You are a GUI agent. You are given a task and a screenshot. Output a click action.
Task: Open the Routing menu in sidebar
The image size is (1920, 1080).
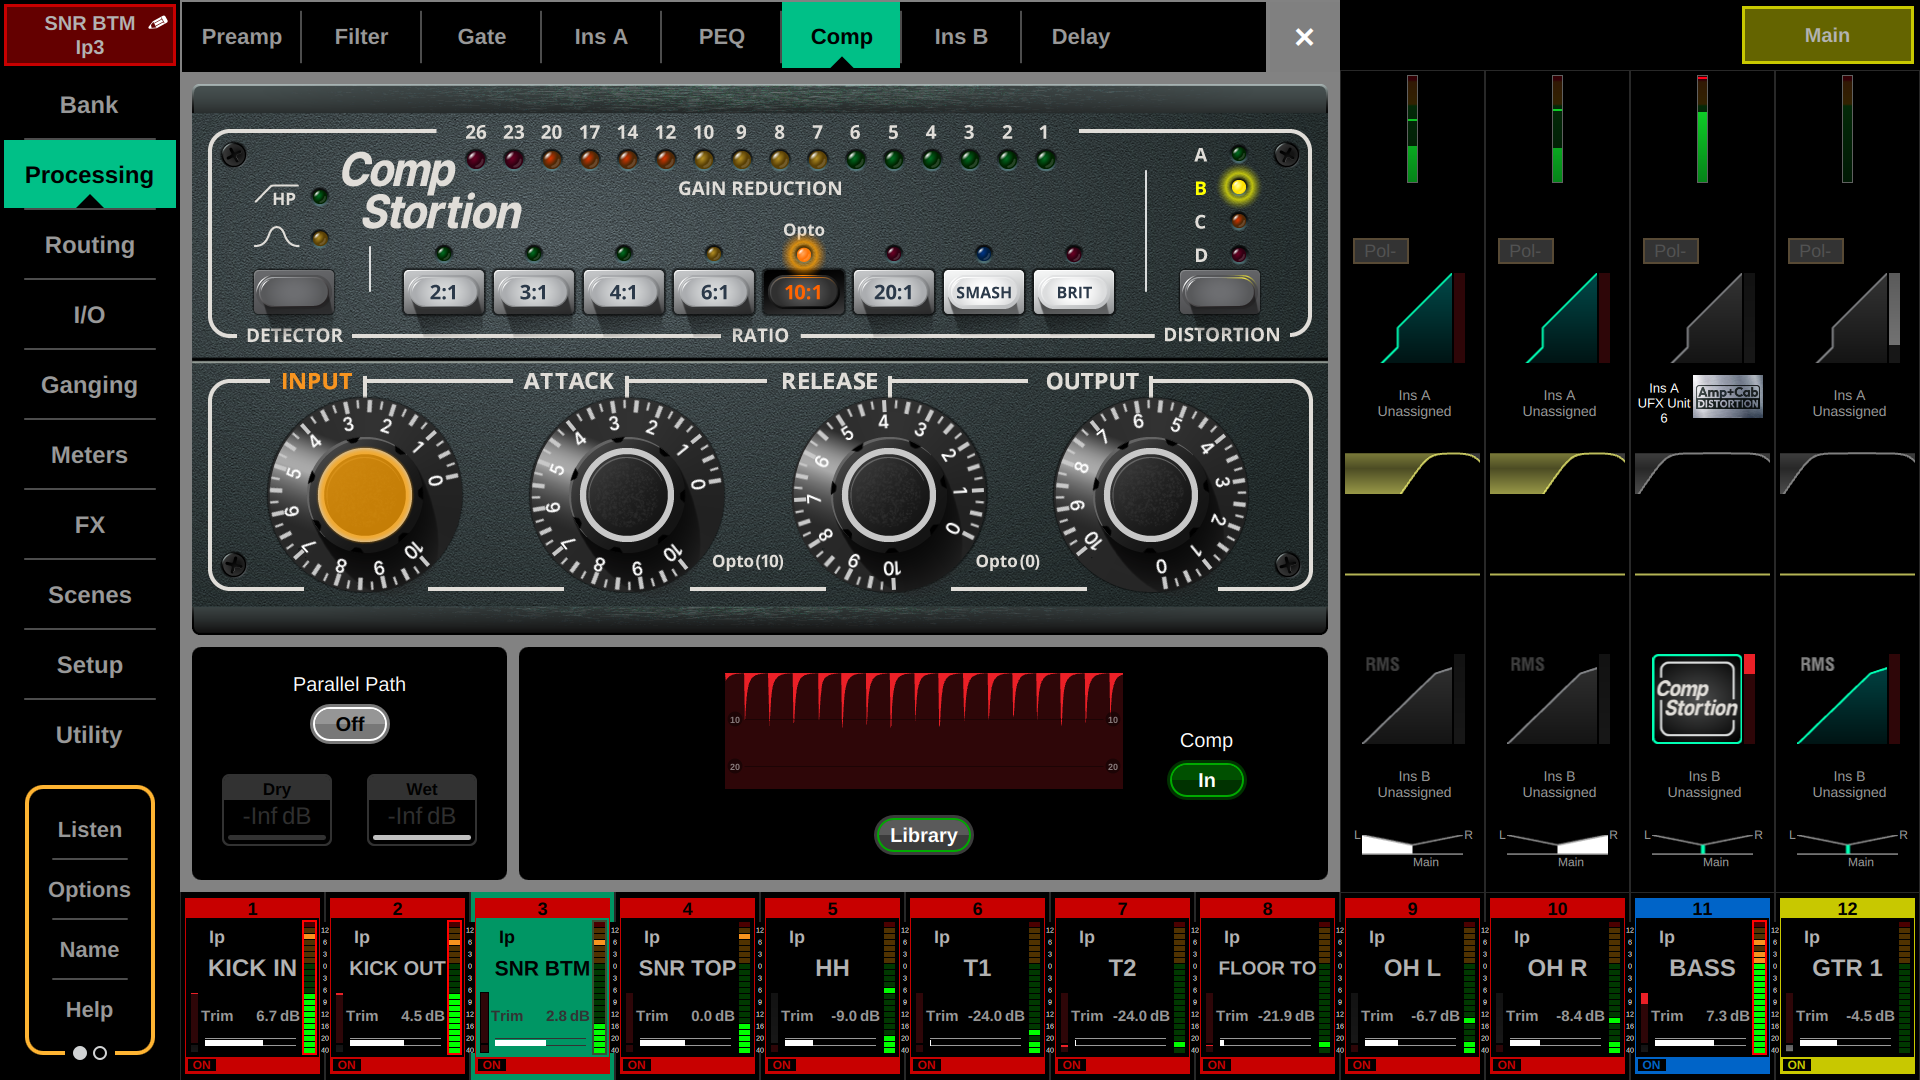coord(89,245)
